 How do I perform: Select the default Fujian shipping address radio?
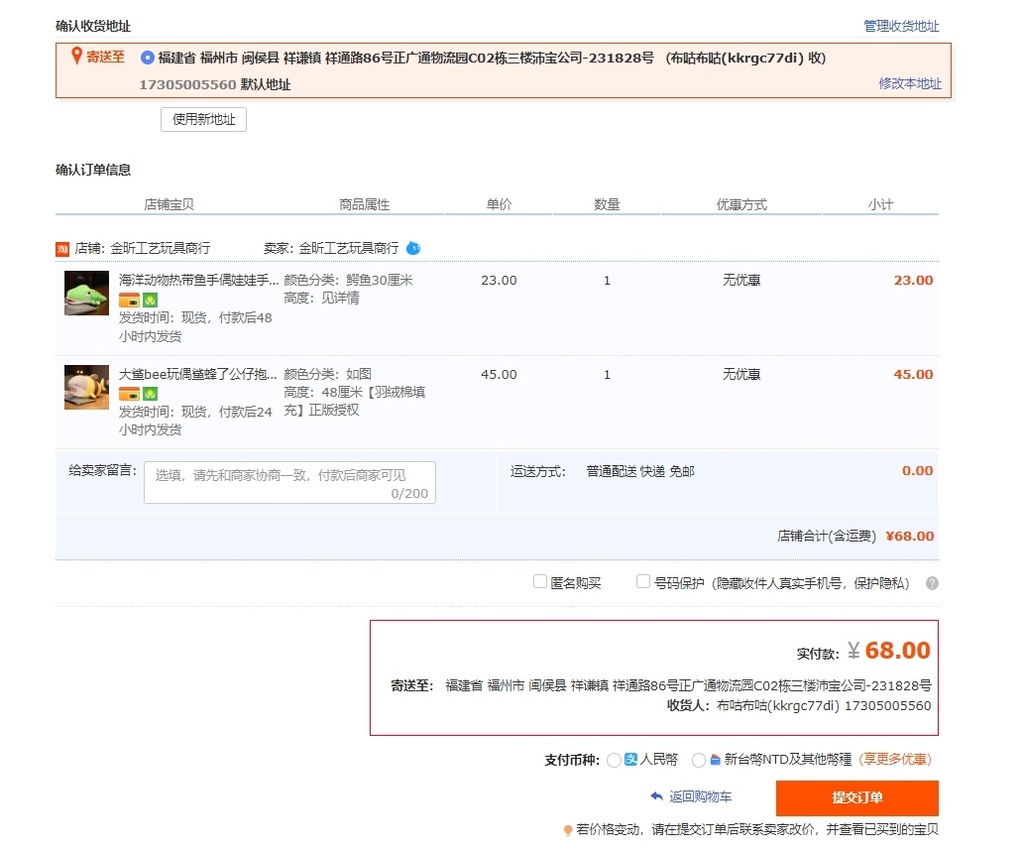147,57
